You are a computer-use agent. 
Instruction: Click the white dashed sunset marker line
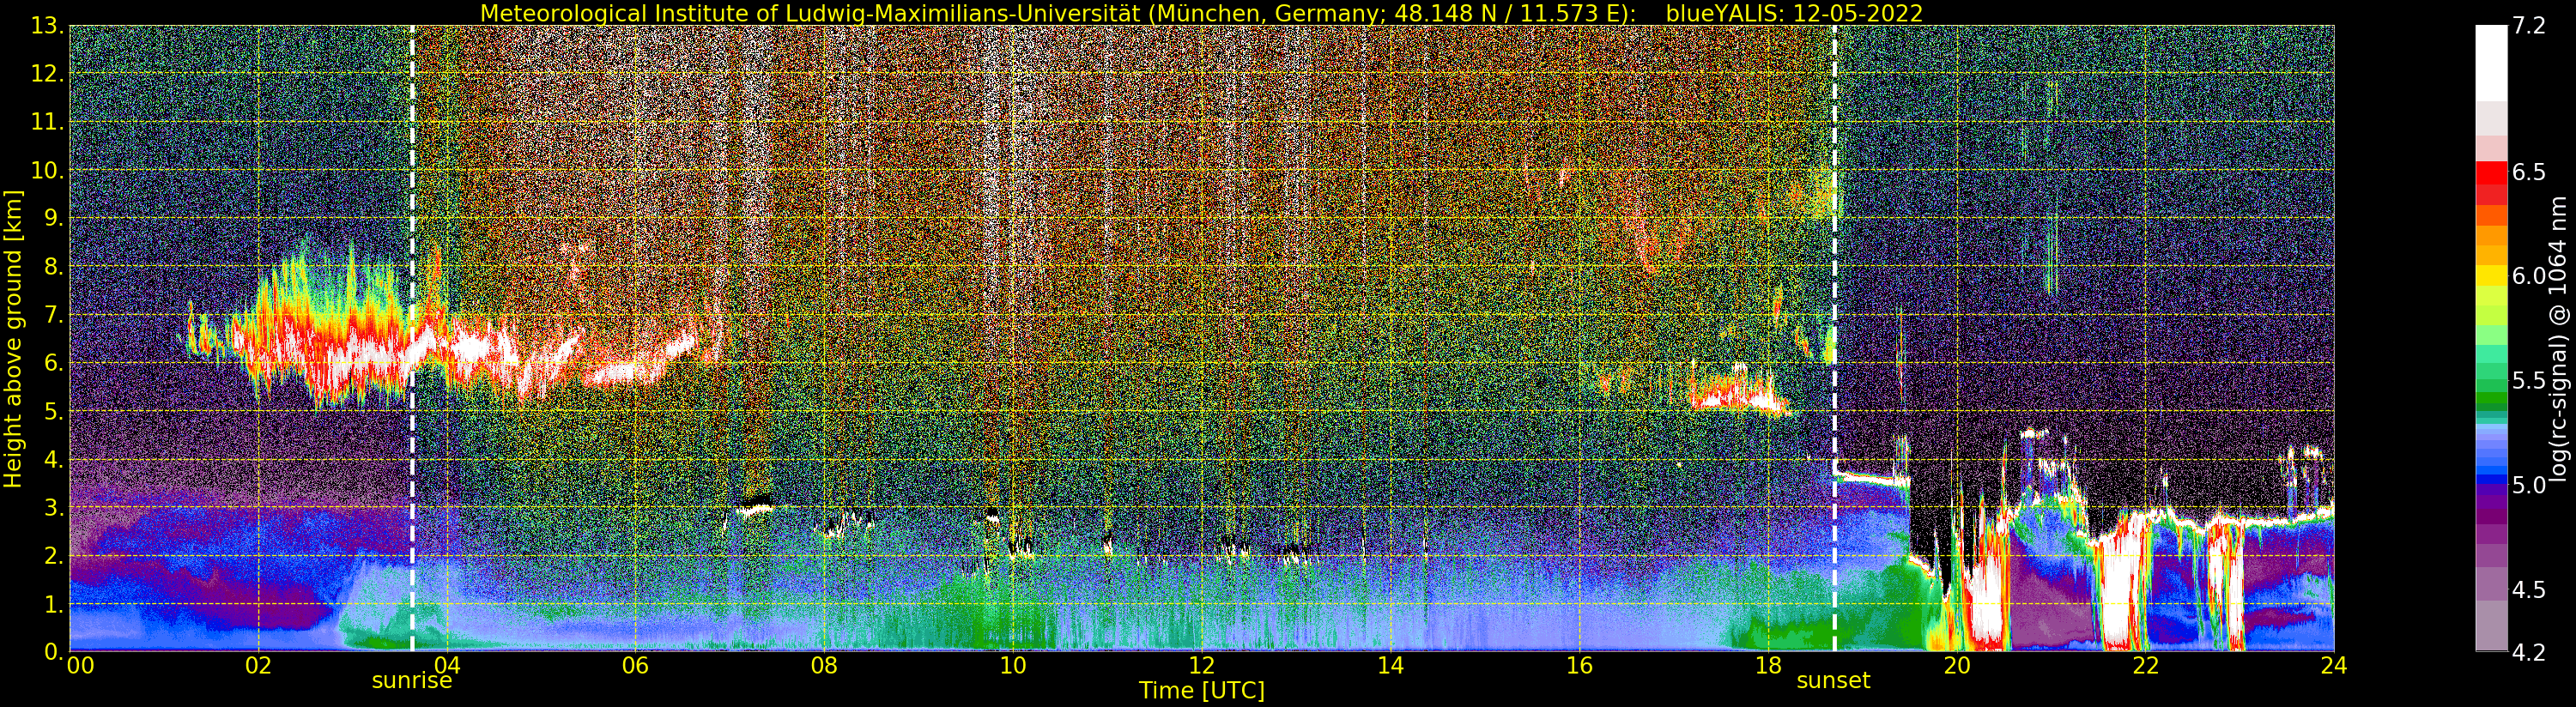[x=1835, y=338]
